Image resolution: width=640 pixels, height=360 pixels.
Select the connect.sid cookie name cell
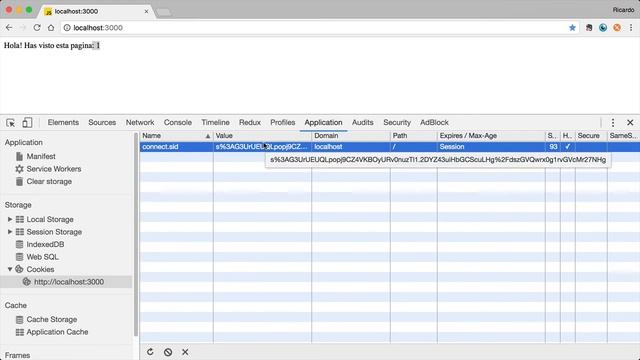point(176,147)
